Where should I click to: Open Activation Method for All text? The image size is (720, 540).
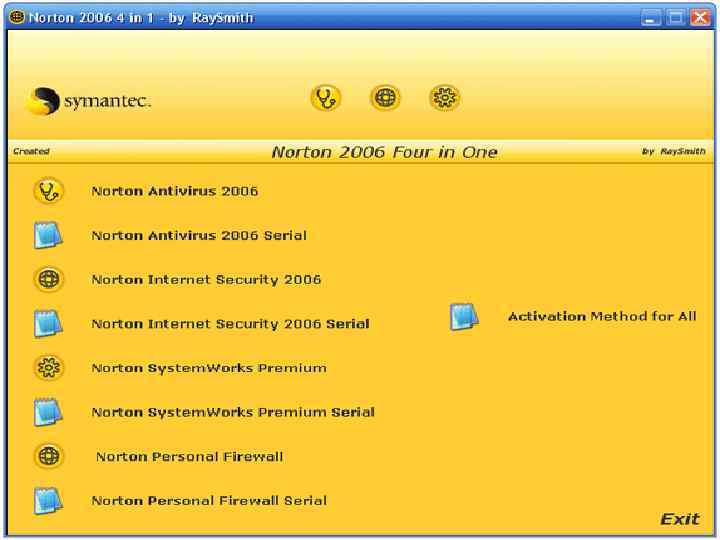click(602, 316)
